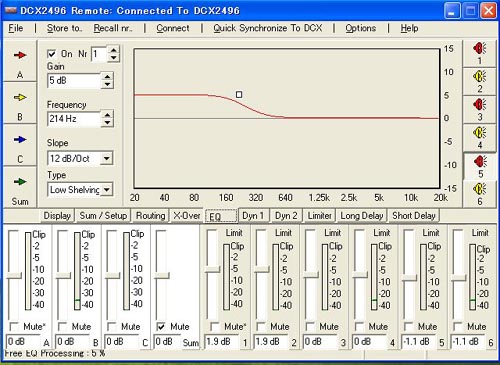The width and height of the screenshot is (500, 365).
Task: Click Sum channel gain fader
Action: click(x=162, y=275)
